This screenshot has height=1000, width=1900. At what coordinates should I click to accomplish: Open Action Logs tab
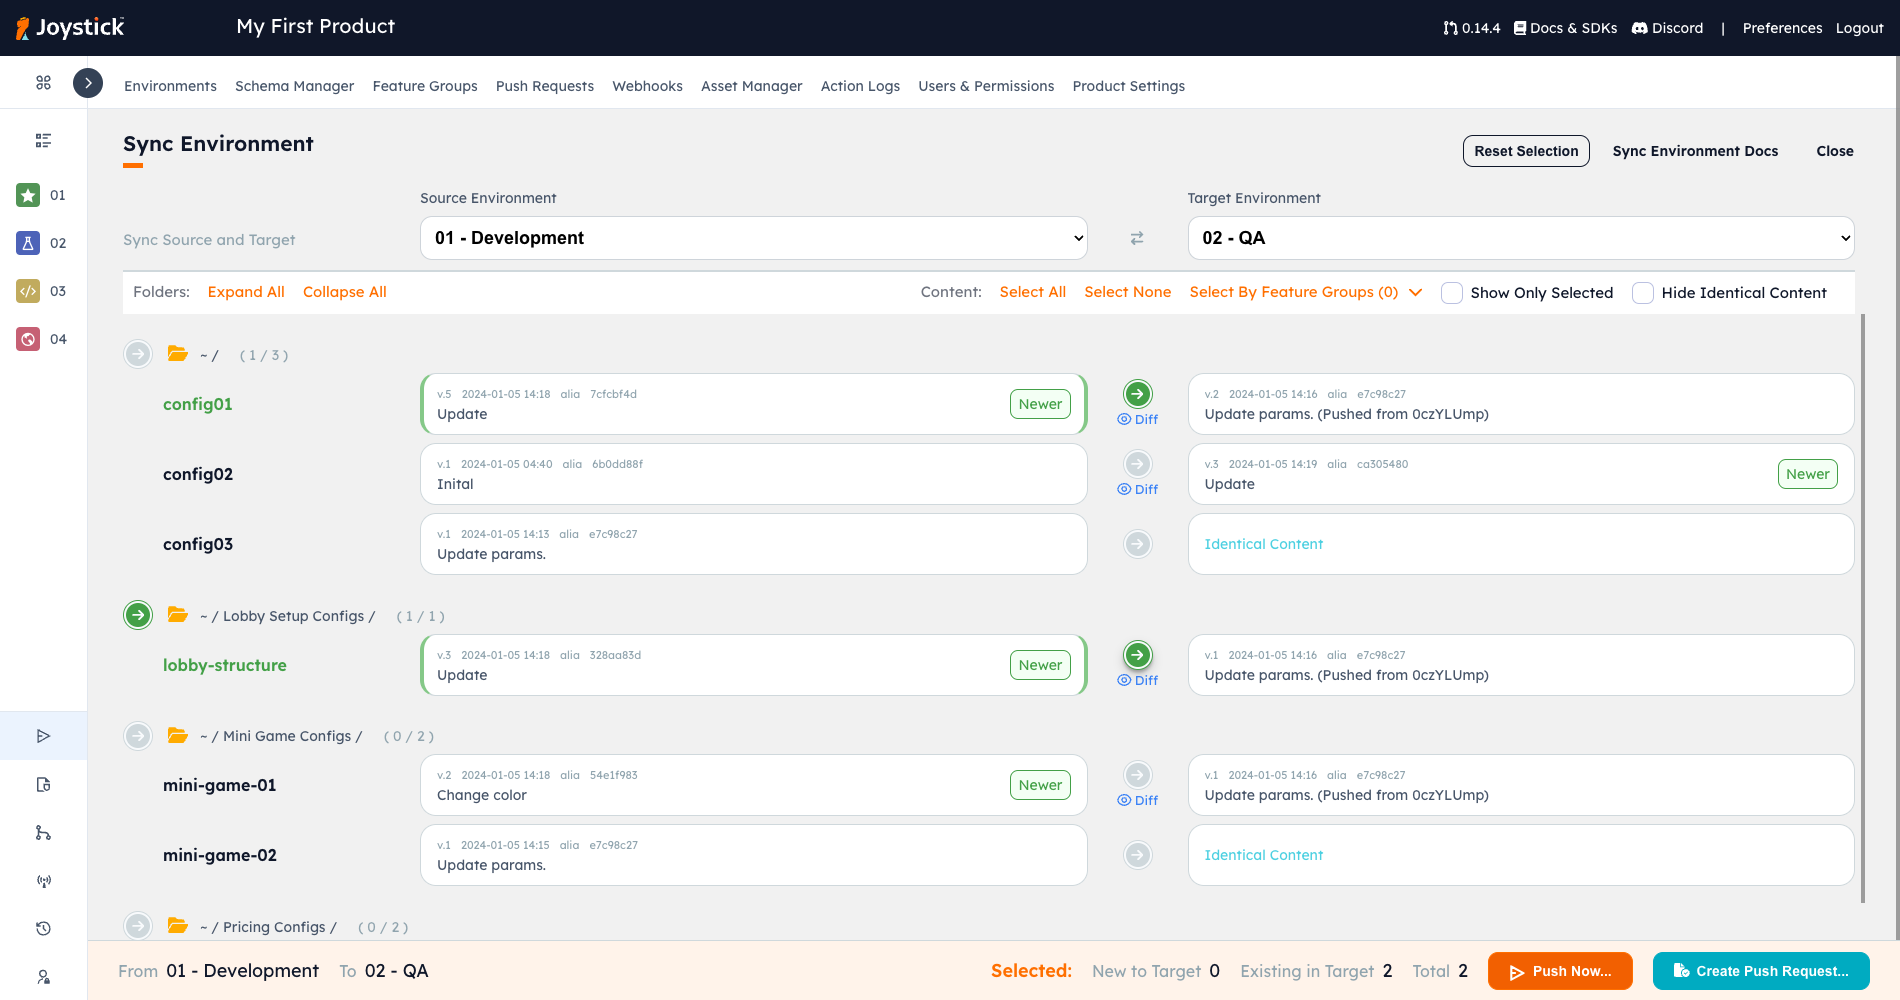(x=861, y=86)
